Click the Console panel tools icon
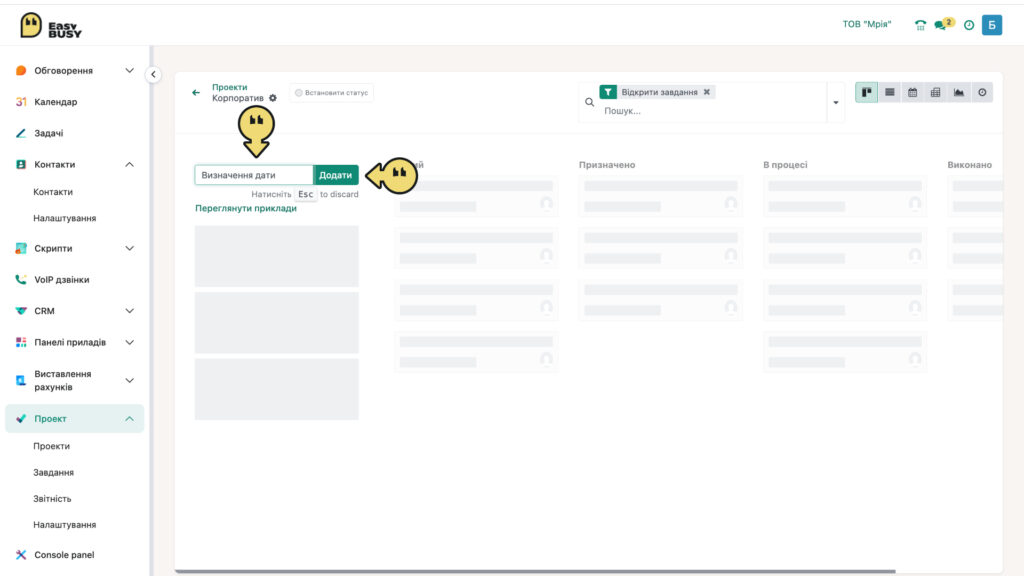The height and width of the screenshot is (576, 1024). coord(21,554)
